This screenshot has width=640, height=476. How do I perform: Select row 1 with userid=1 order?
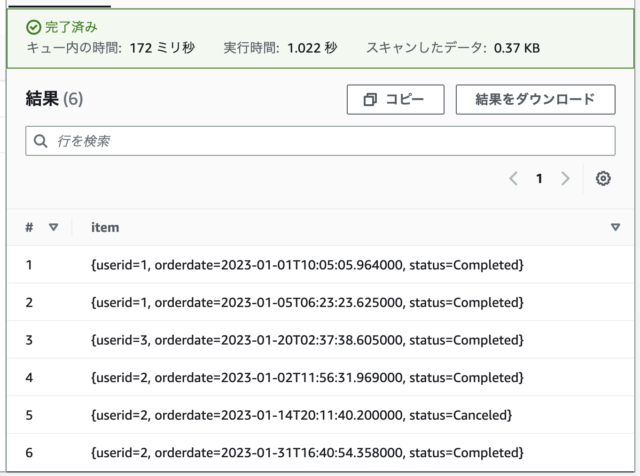pos(320,265)
